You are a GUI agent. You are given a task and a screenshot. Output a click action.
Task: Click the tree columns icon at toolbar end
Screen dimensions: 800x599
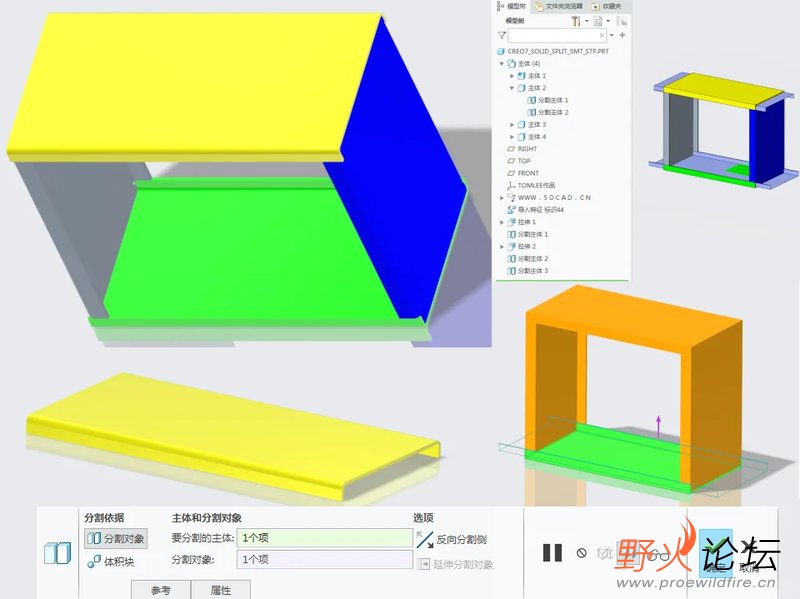pos(621,21)
